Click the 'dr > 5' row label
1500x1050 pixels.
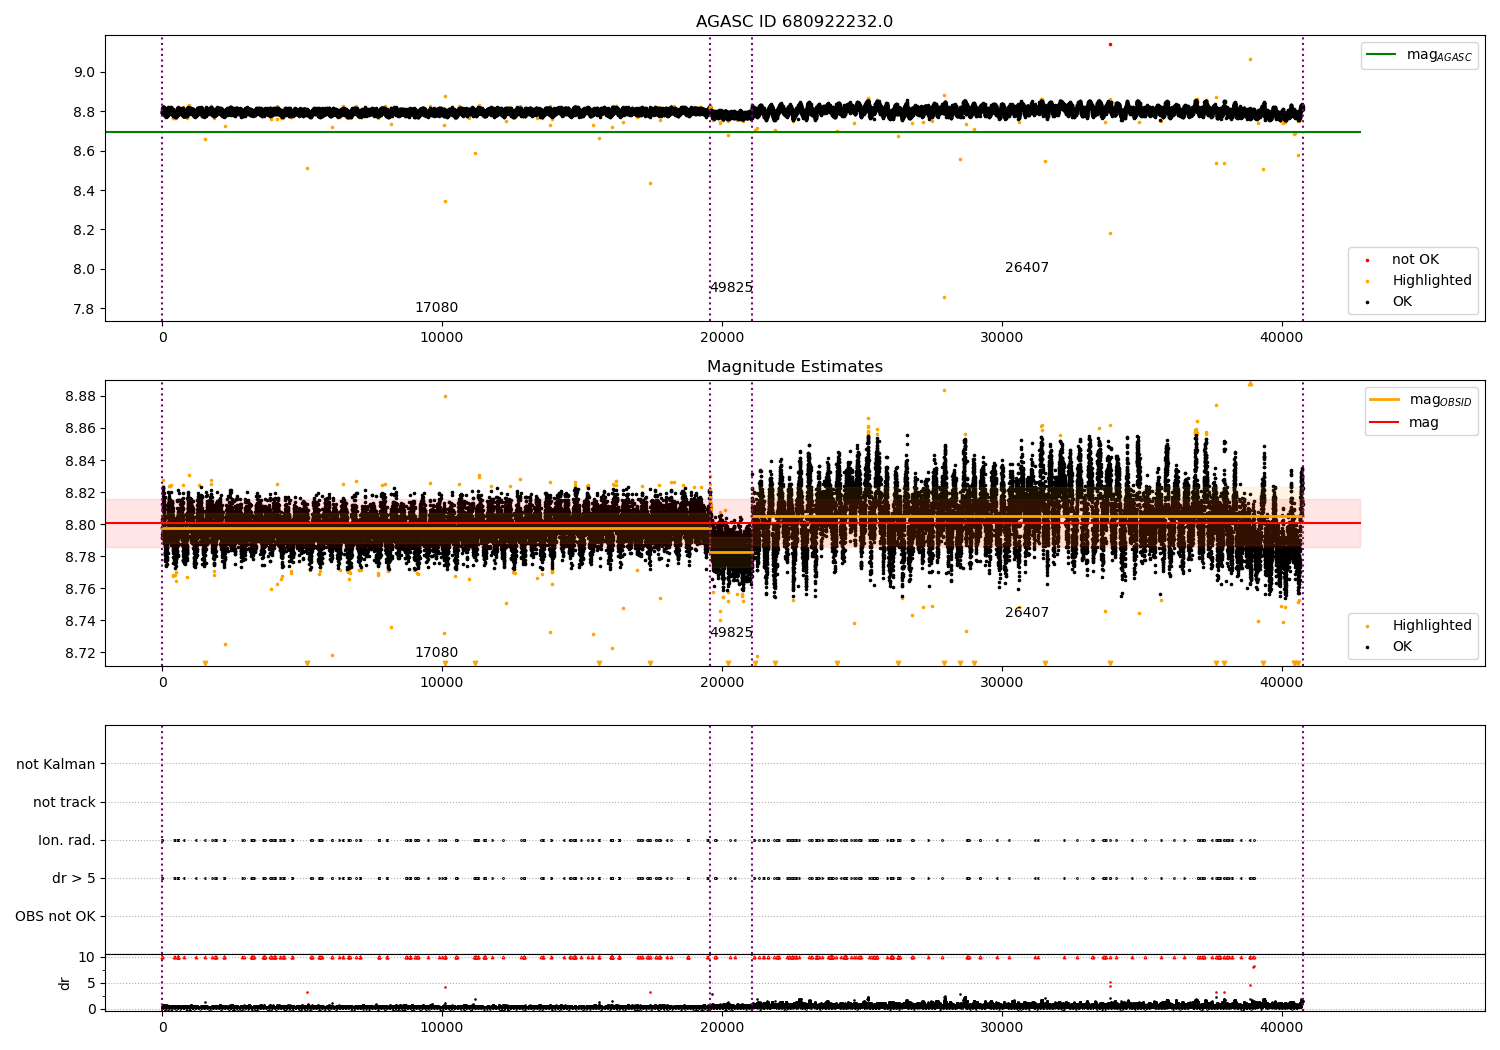74,879
